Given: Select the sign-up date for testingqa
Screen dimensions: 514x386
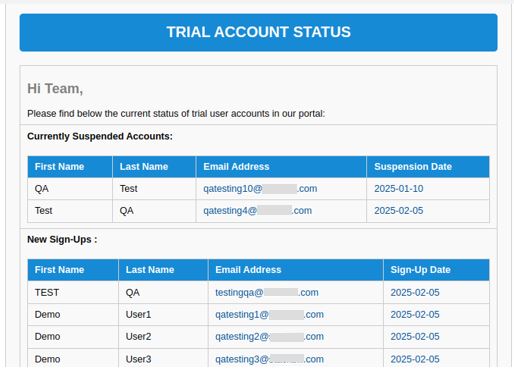Looking at the screenshot, I should click(x=415, y=292).
